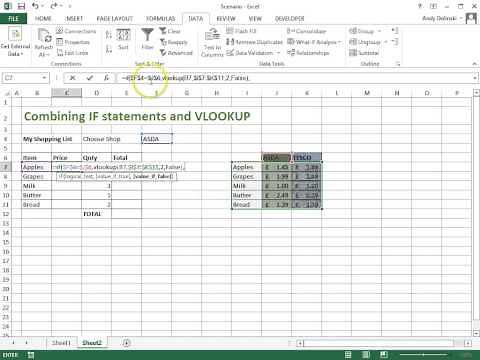Select the ASDA shop cell
The height and width of the screenshot is (360, 480).
[x=157, y=139]
